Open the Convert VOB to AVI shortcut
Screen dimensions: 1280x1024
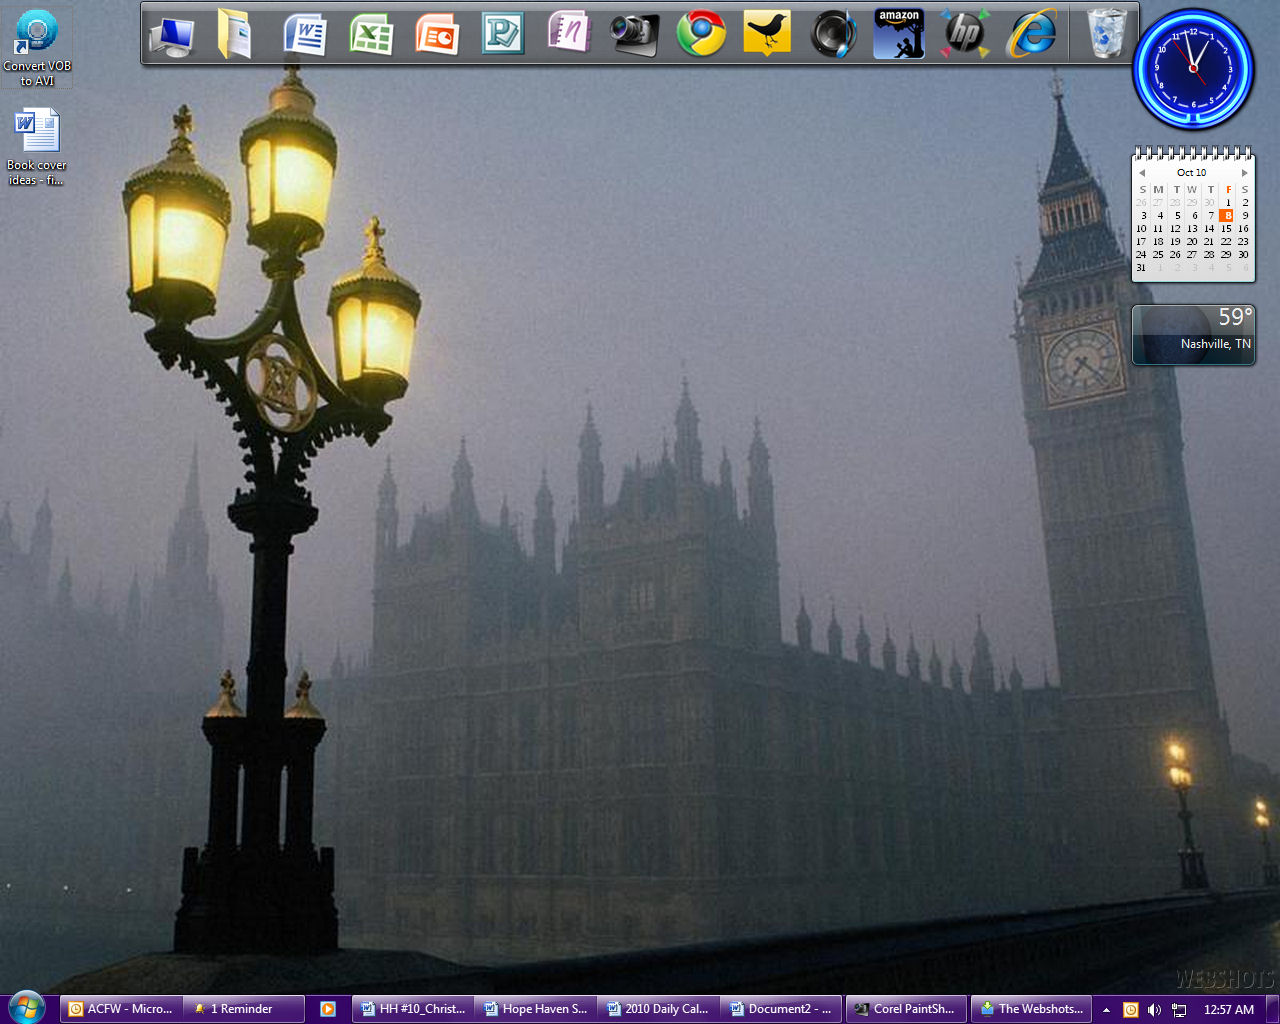(x=37, y=47)
